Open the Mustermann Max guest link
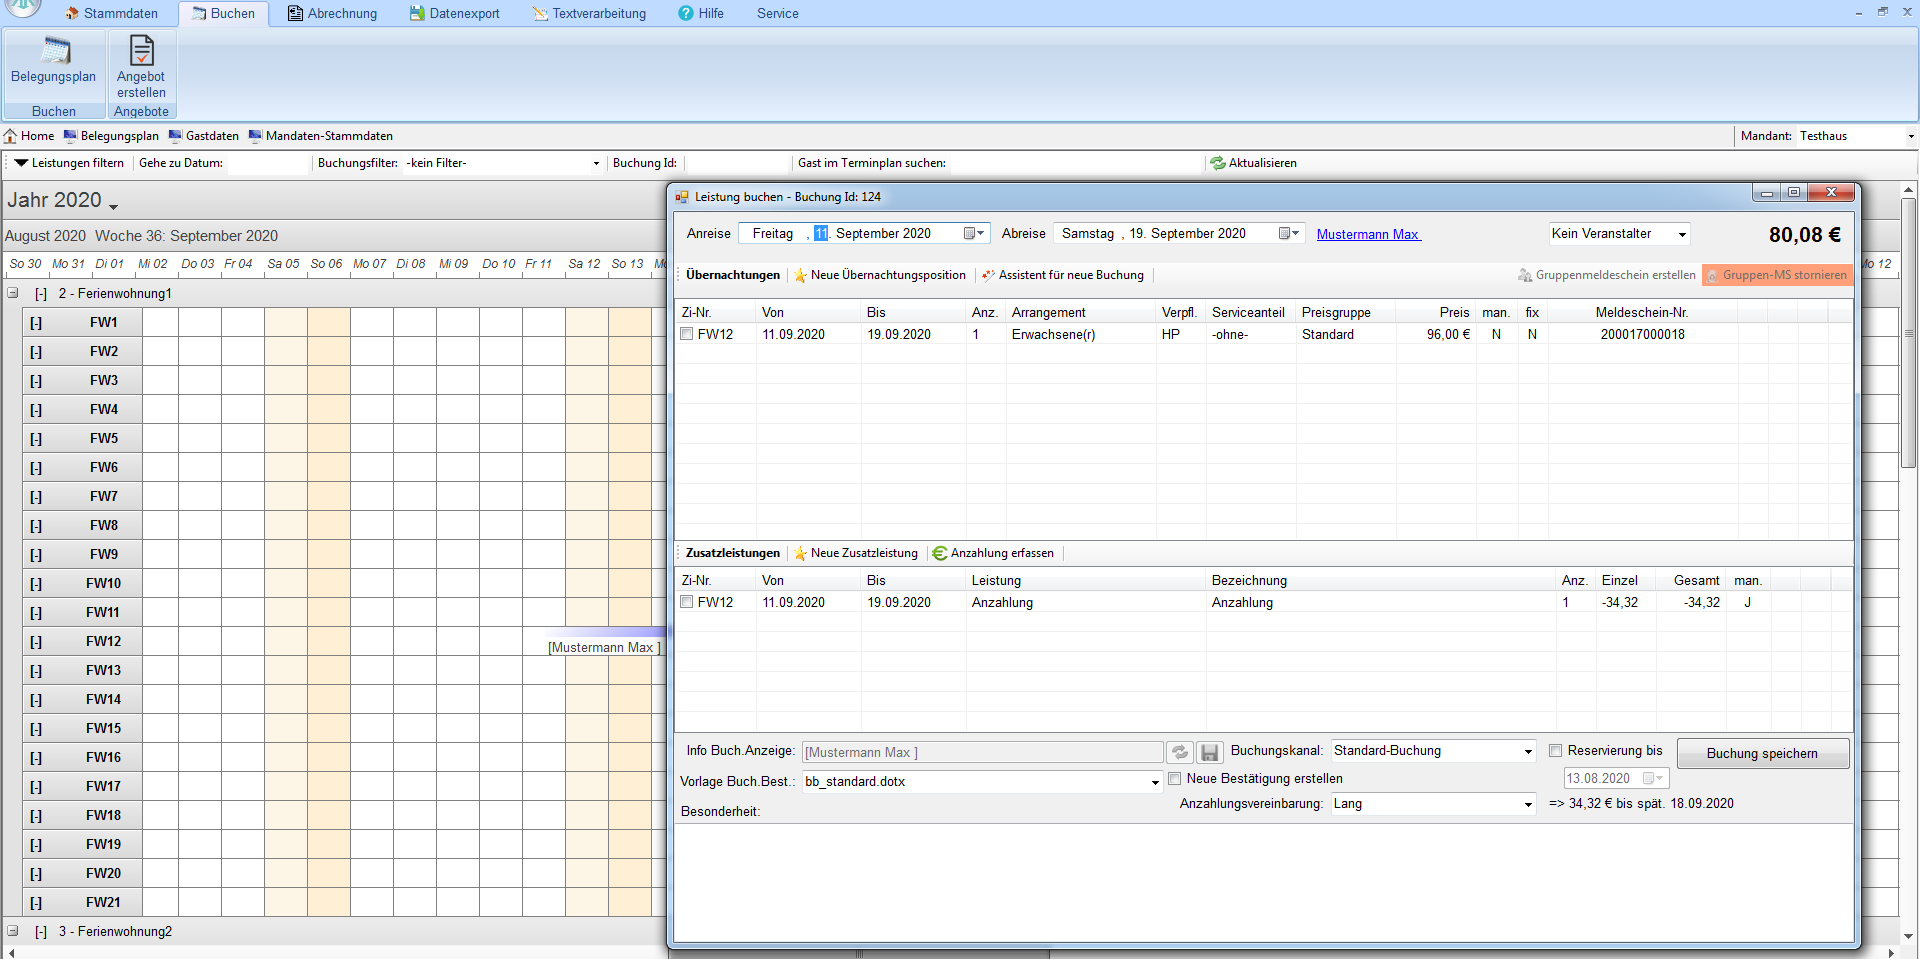The width and height of the screenshot is (1920, 959). point(1367,235)
